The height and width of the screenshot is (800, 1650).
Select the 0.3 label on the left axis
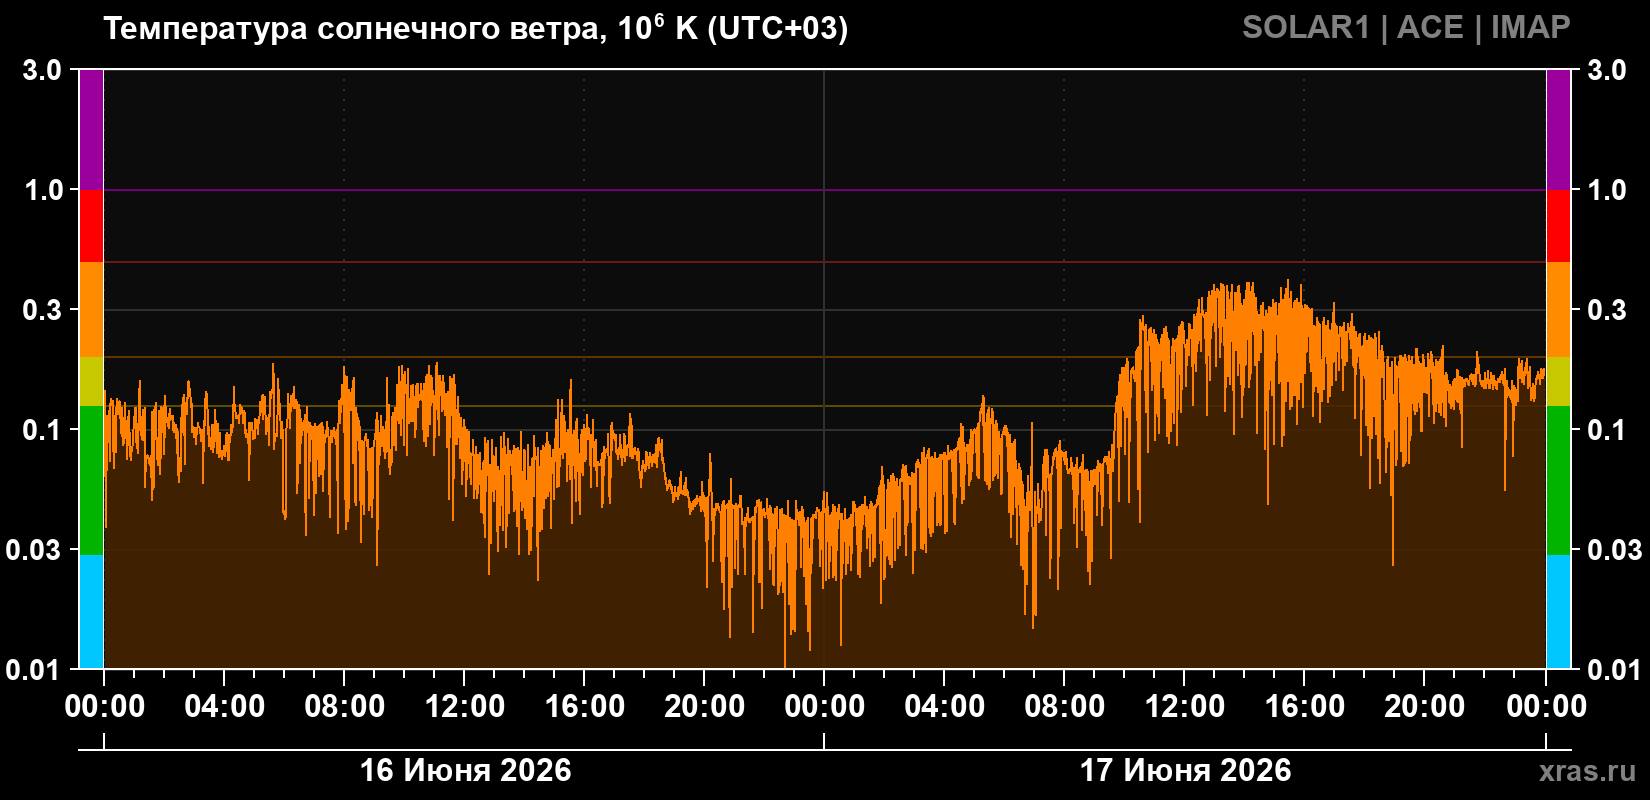click(x=42, y=310)
